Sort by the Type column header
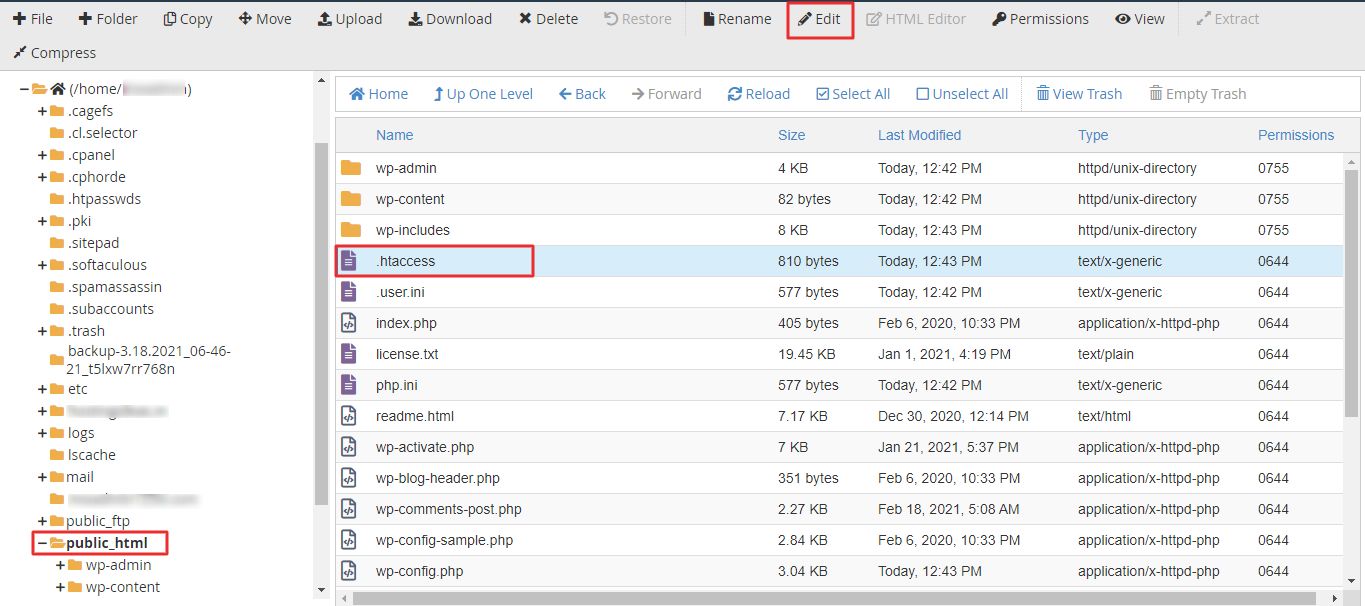 click(1093, 135)
